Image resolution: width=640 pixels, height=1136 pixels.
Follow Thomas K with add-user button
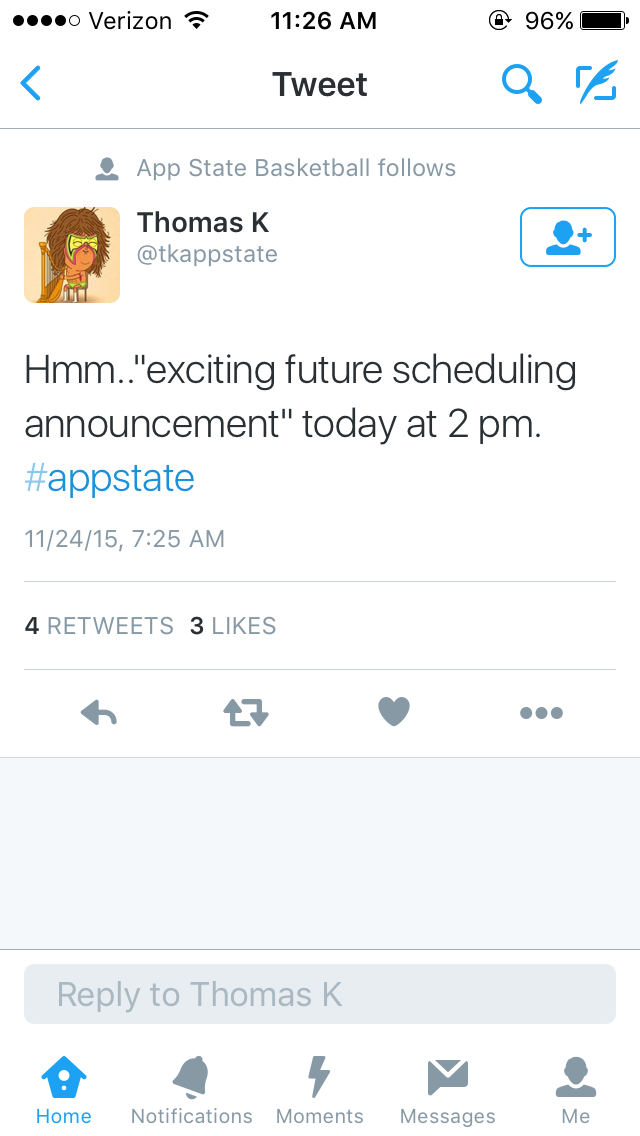click(567, 237)
